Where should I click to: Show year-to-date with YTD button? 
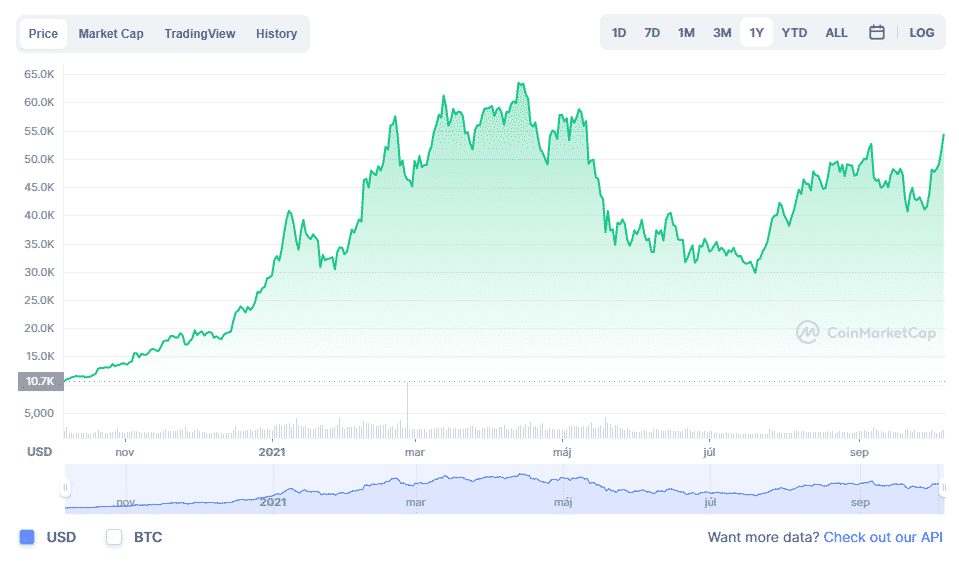tap(794, 33)
